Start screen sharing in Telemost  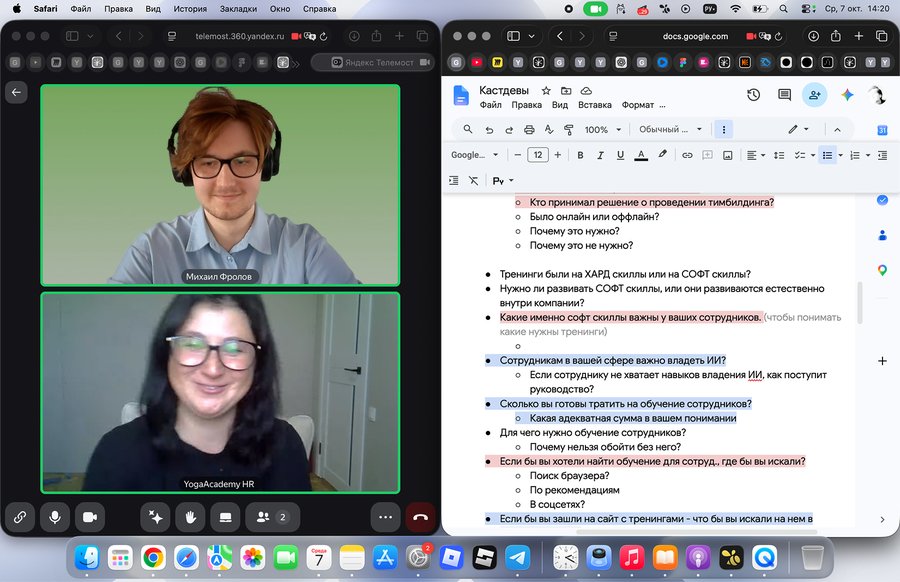point(226,517)
